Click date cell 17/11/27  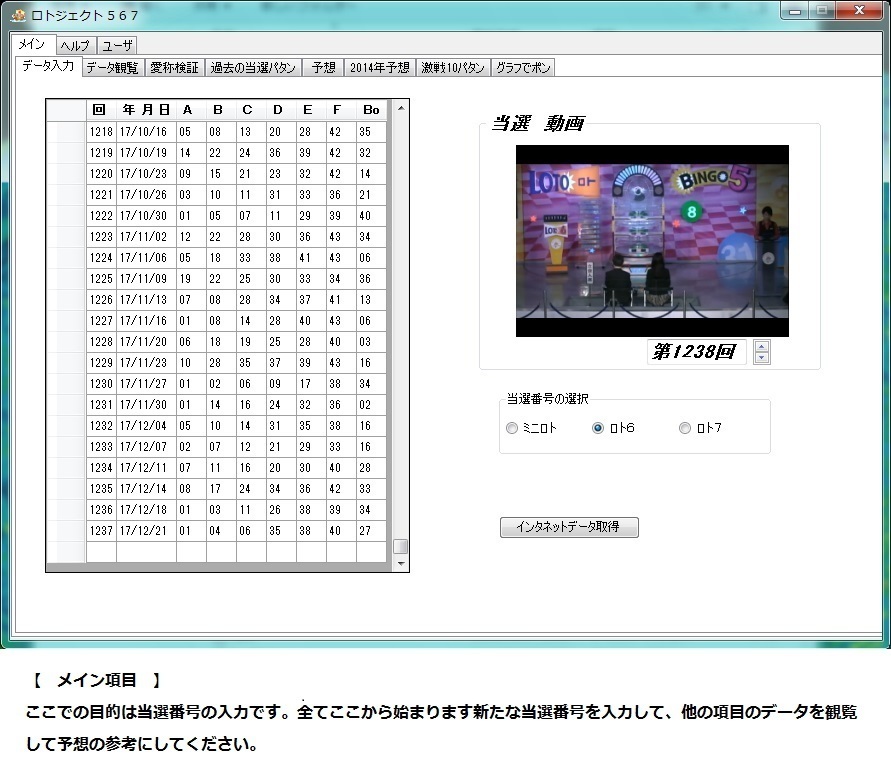(146, 384)
